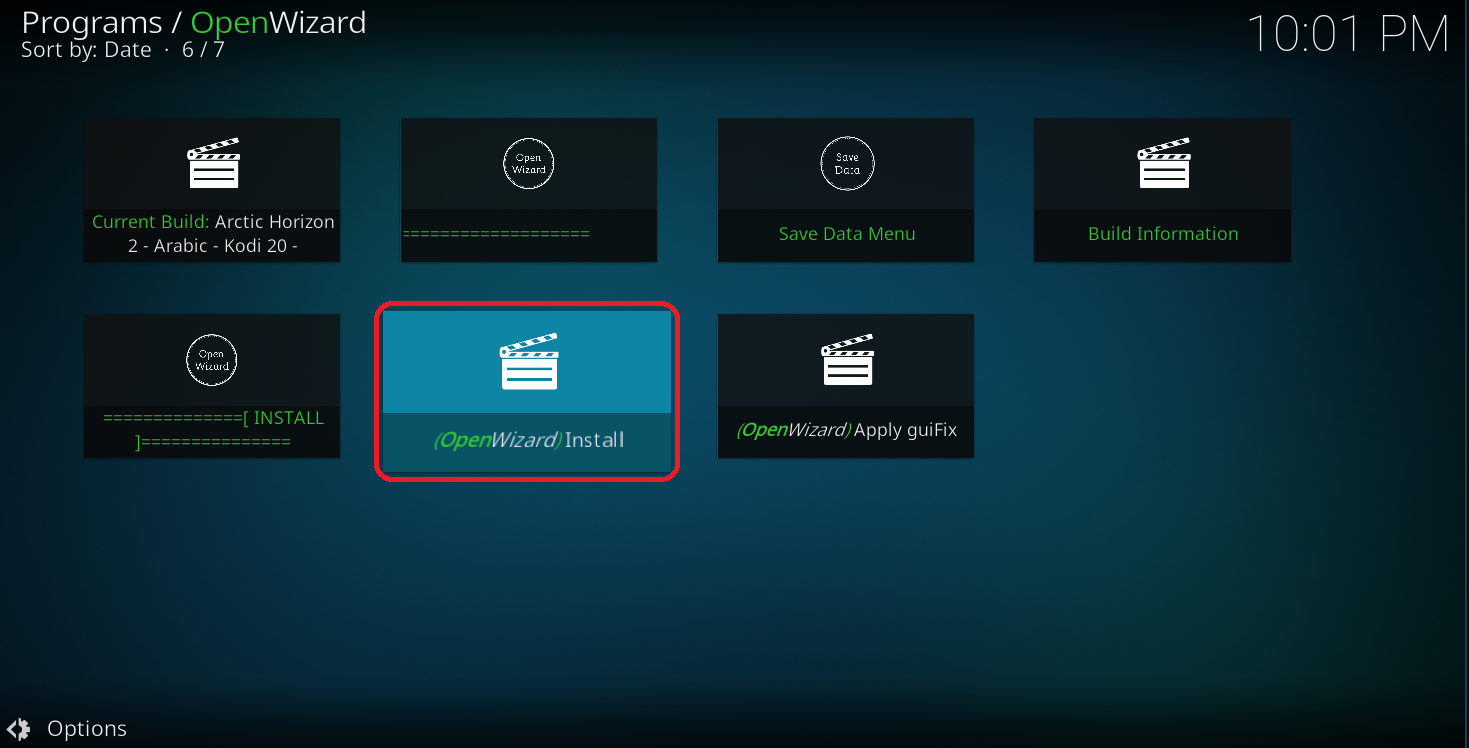This screenshot has width=1469, height=748.
Task: Click the 10:01 PM clock display
Action: coord(1349,34)
